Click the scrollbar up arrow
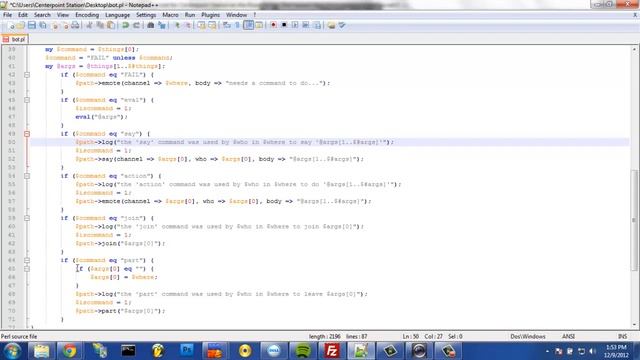The image size is (640, 360). tap(634, 49)
